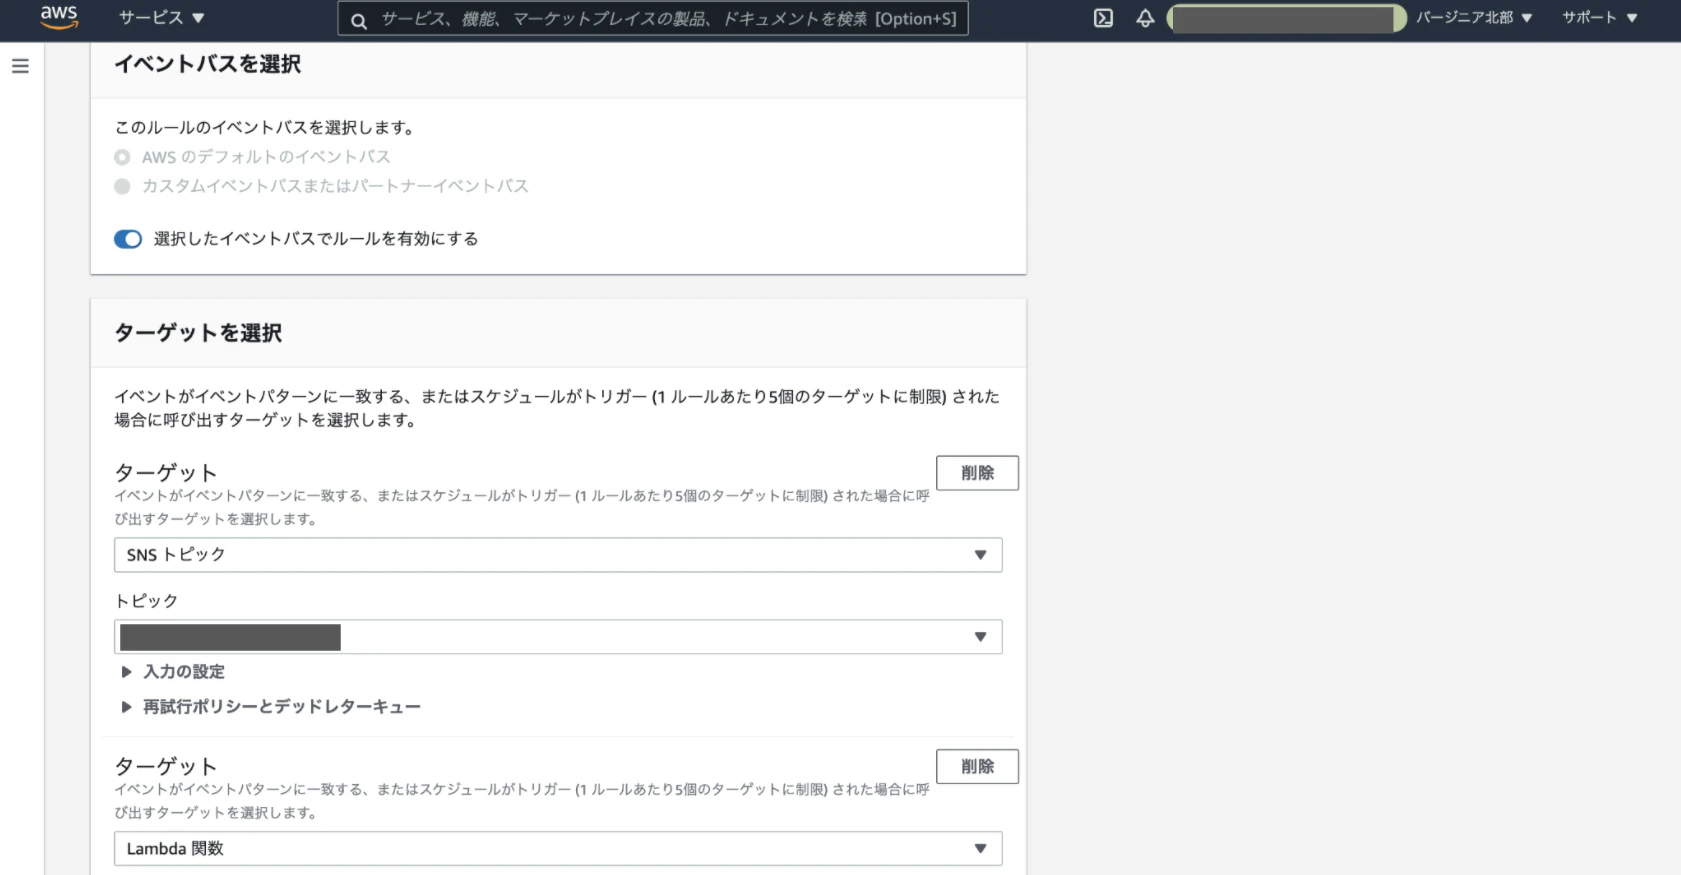Toggle 選択したイベントバスでルールを有効にする switch
1681x875 pixels.
tap(128, 239)
